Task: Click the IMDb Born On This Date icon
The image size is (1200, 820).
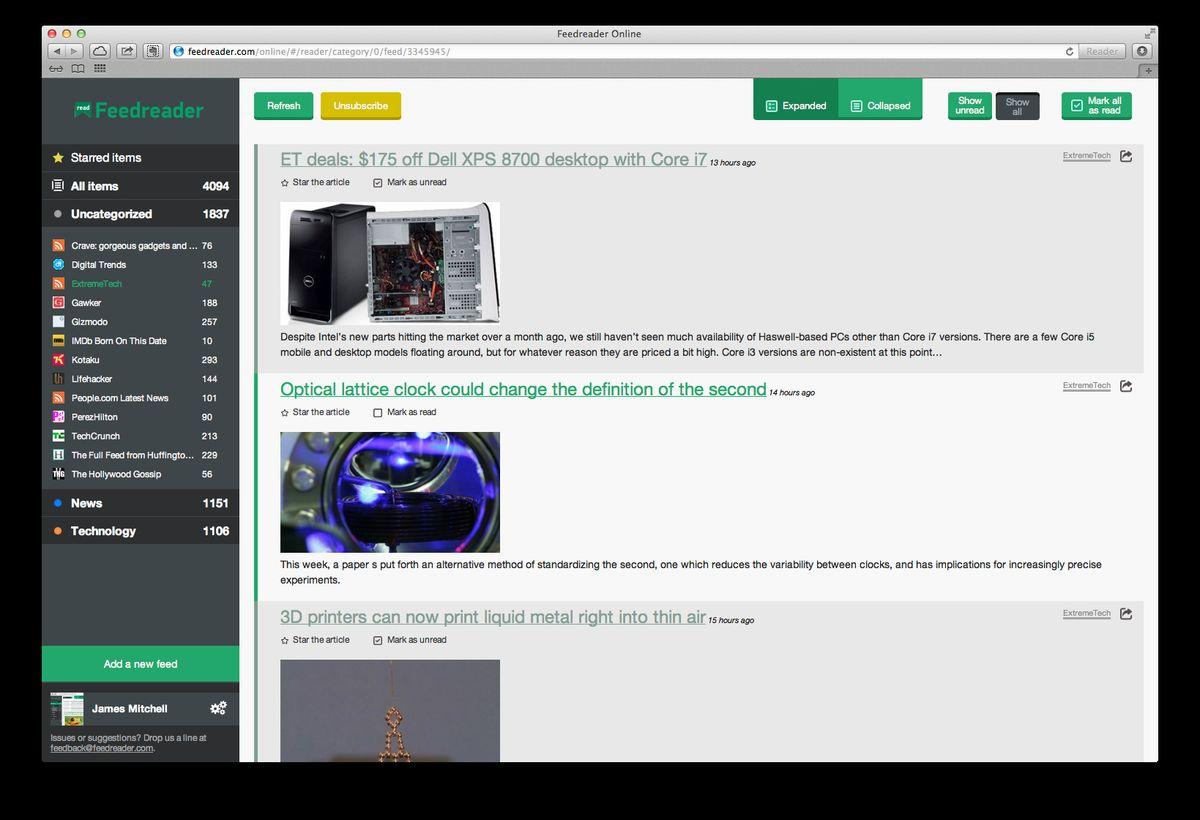Action: 59,341
